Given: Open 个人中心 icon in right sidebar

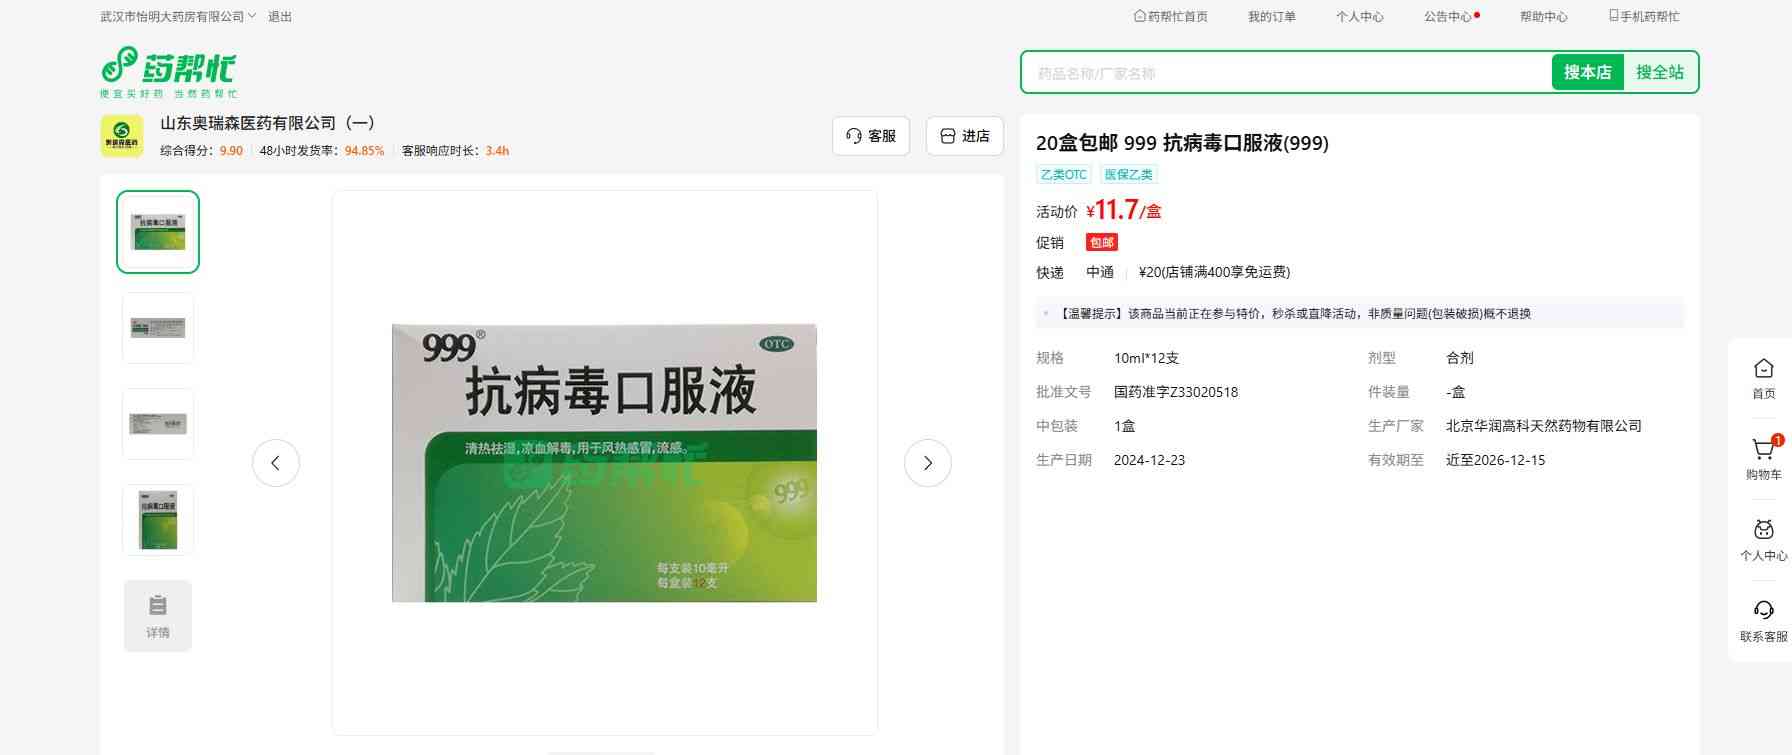Looking at the screenshot, I should pos(1763,532).
